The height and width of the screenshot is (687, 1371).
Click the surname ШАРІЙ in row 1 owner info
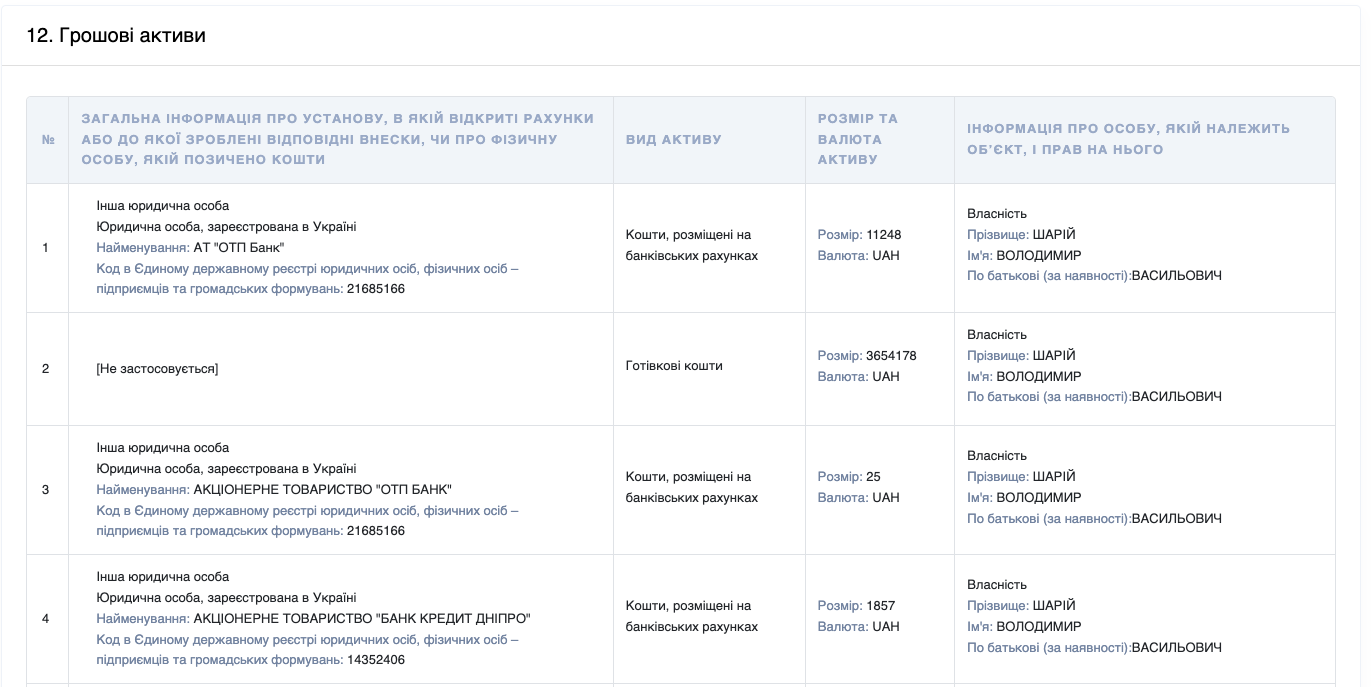[1054, 235]
